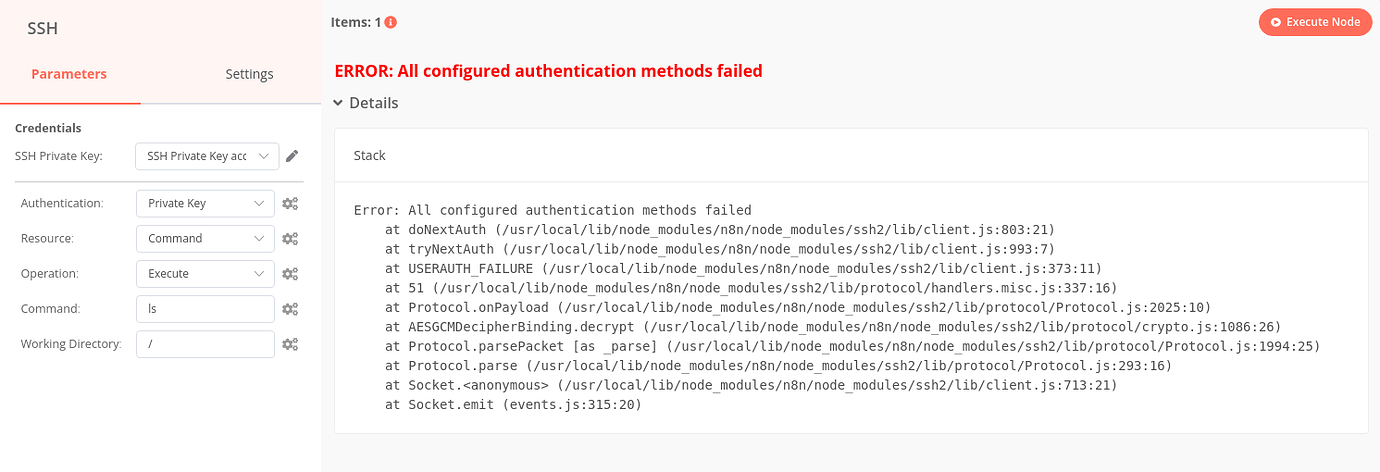Click the red authentication failed error message
The height and width of the screenshot is (472, 1380).
click(548, 71)
